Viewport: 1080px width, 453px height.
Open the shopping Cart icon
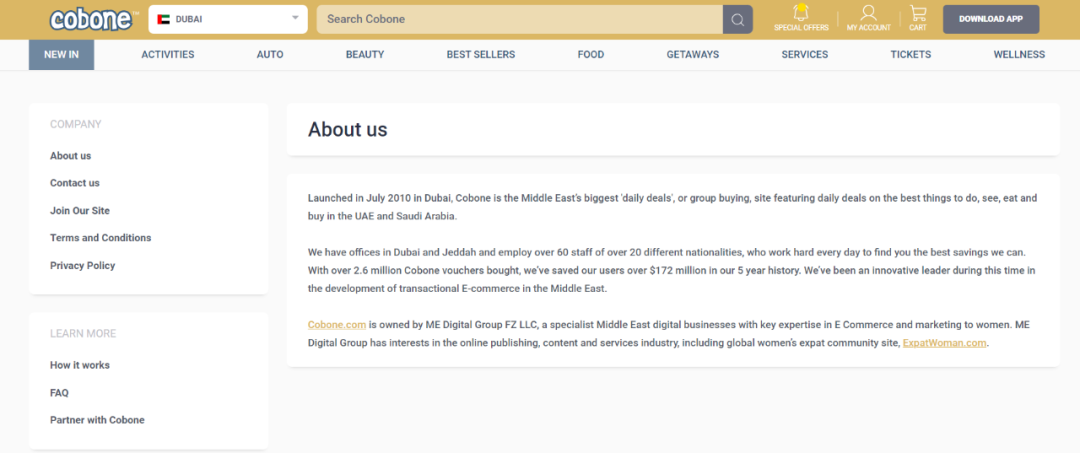[x=917, y=14]
